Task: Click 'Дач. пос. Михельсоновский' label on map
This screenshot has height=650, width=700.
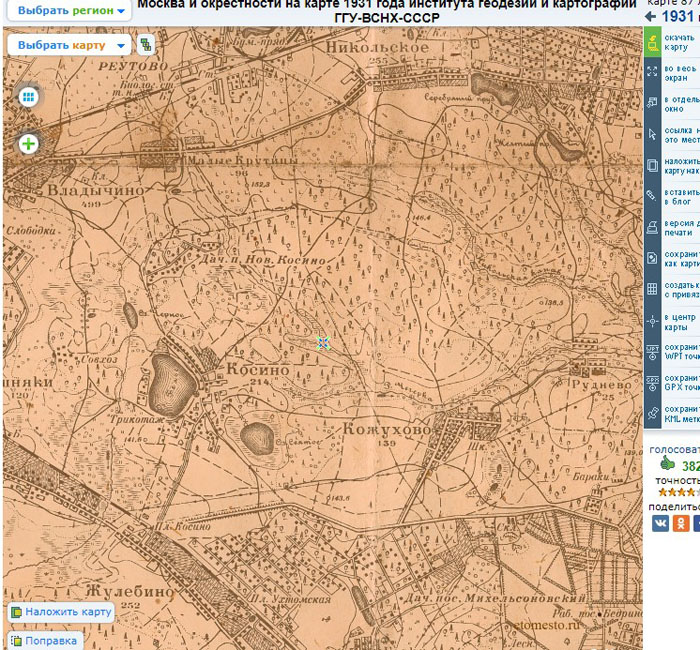Action: 494,597
